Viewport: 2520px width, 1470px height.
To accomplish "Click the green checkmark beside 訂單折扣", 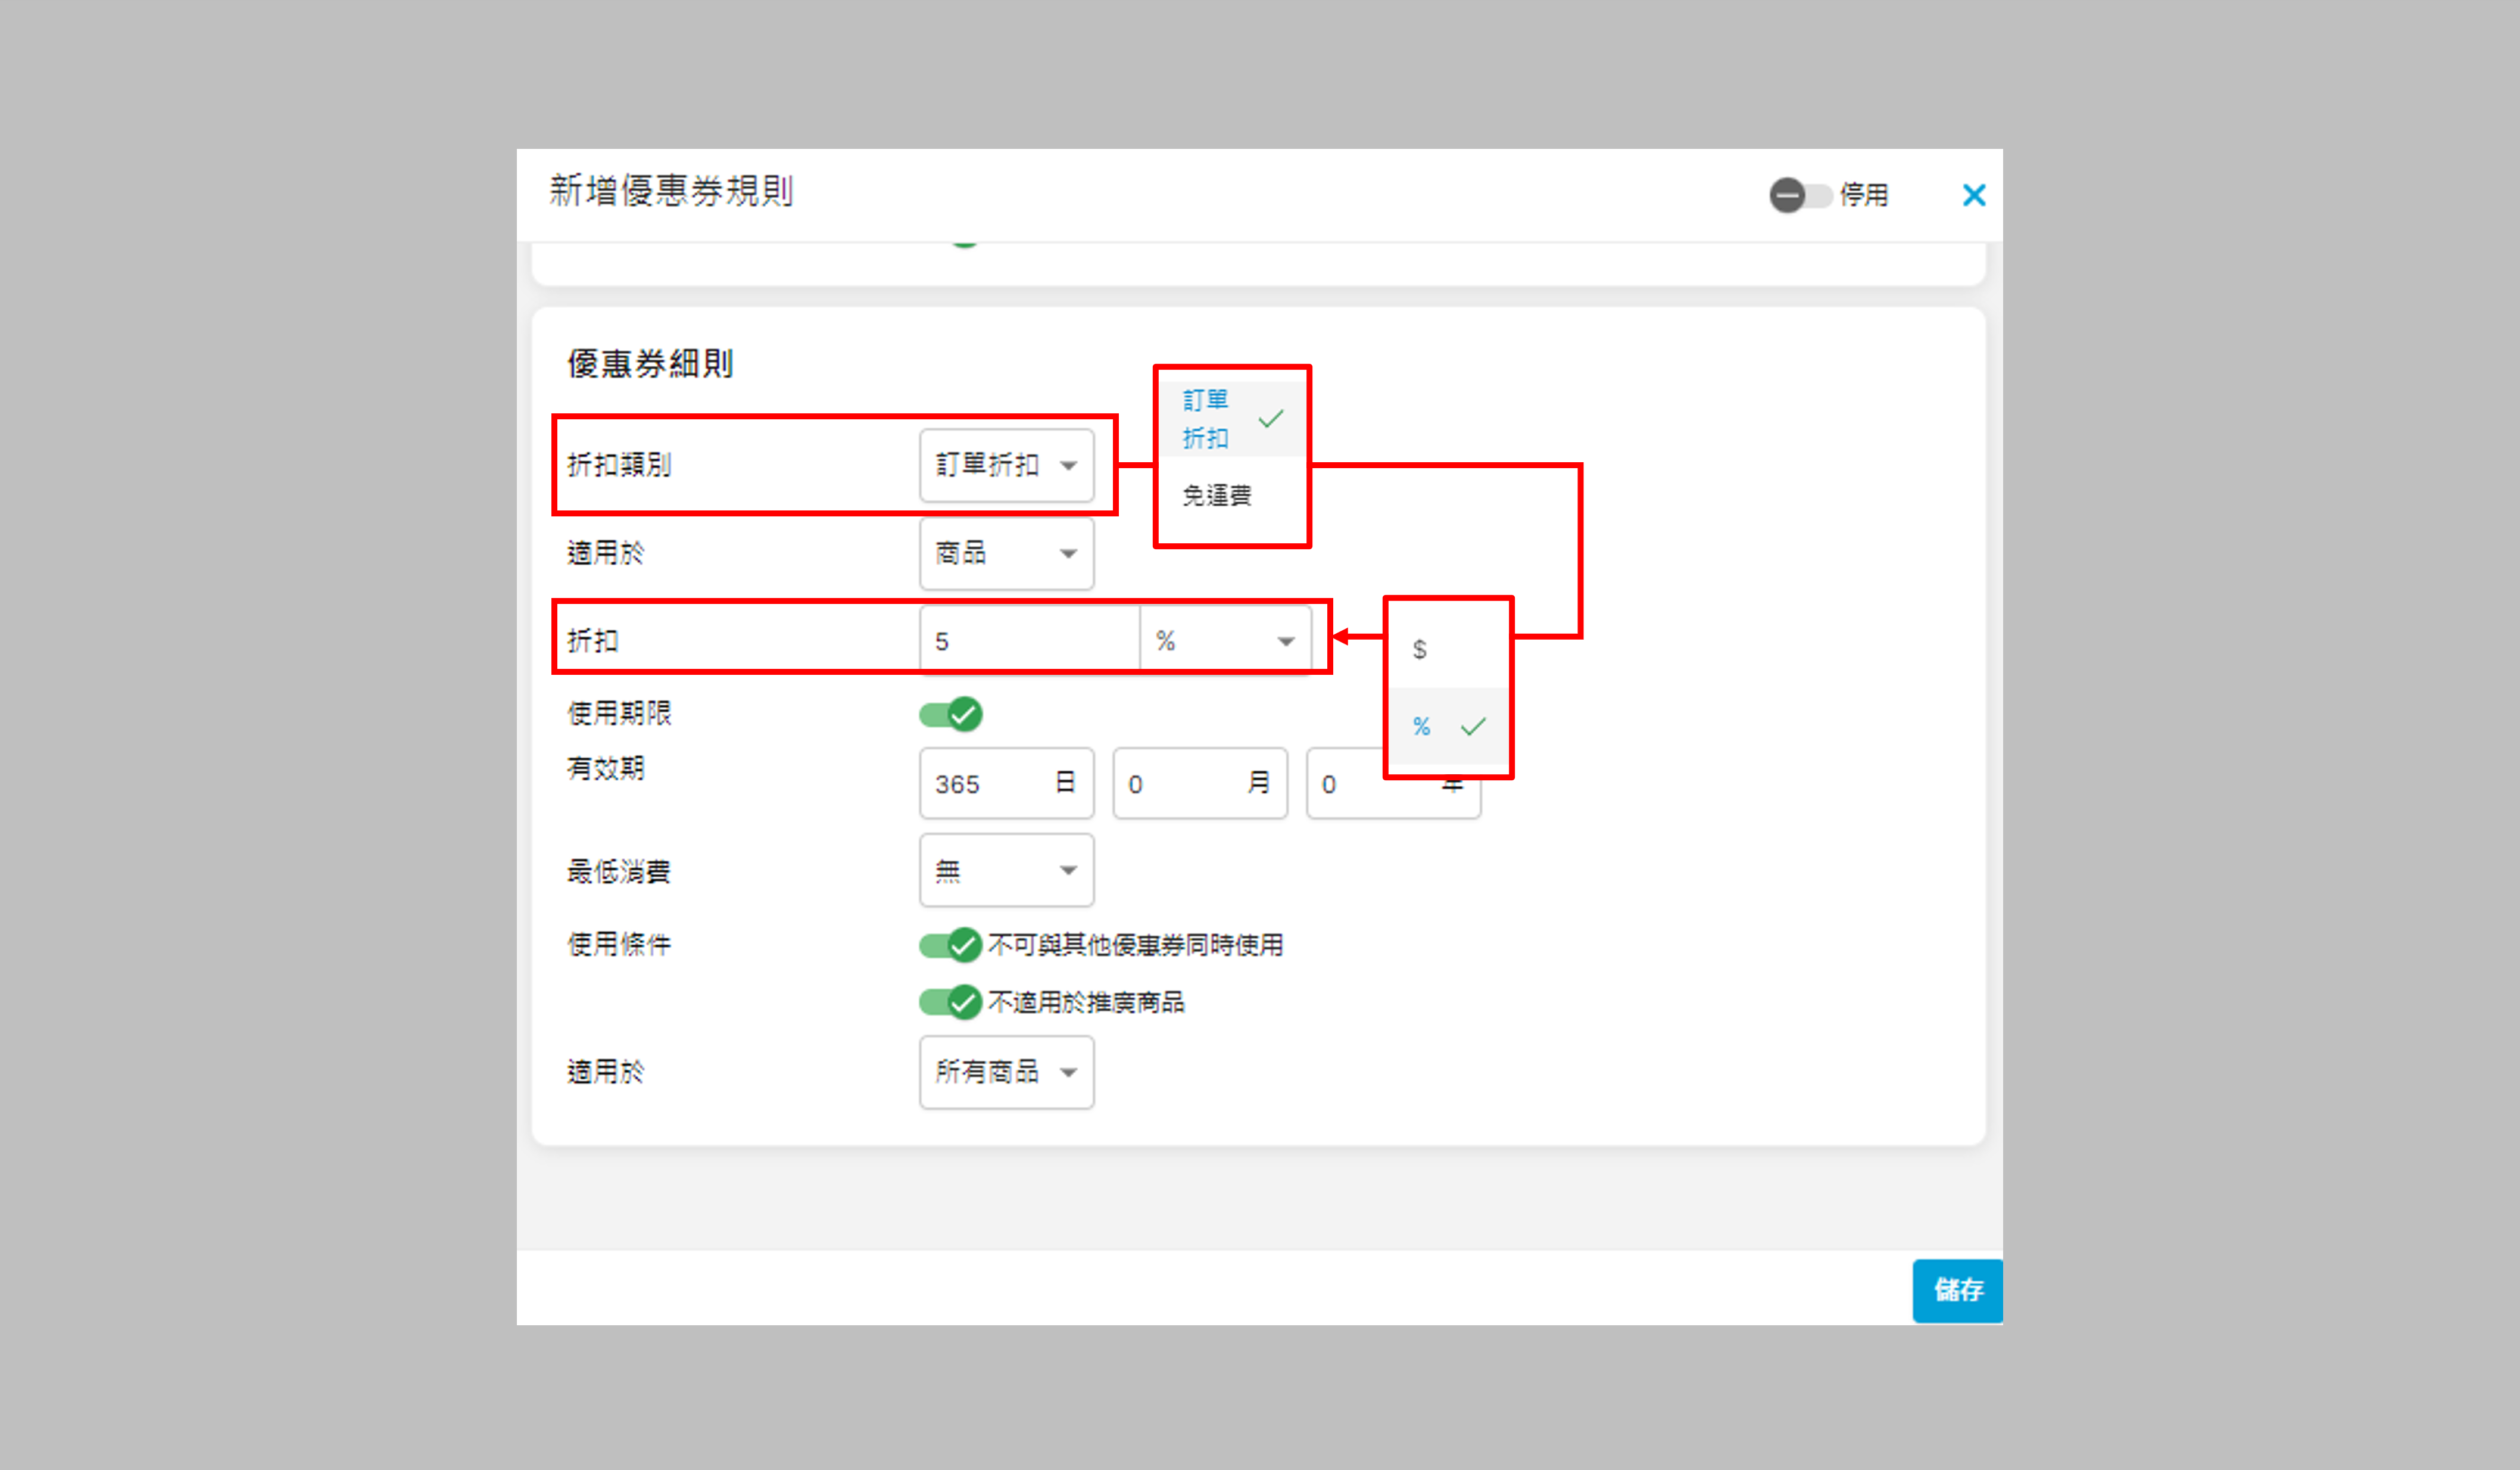I will click(1271, 419).
